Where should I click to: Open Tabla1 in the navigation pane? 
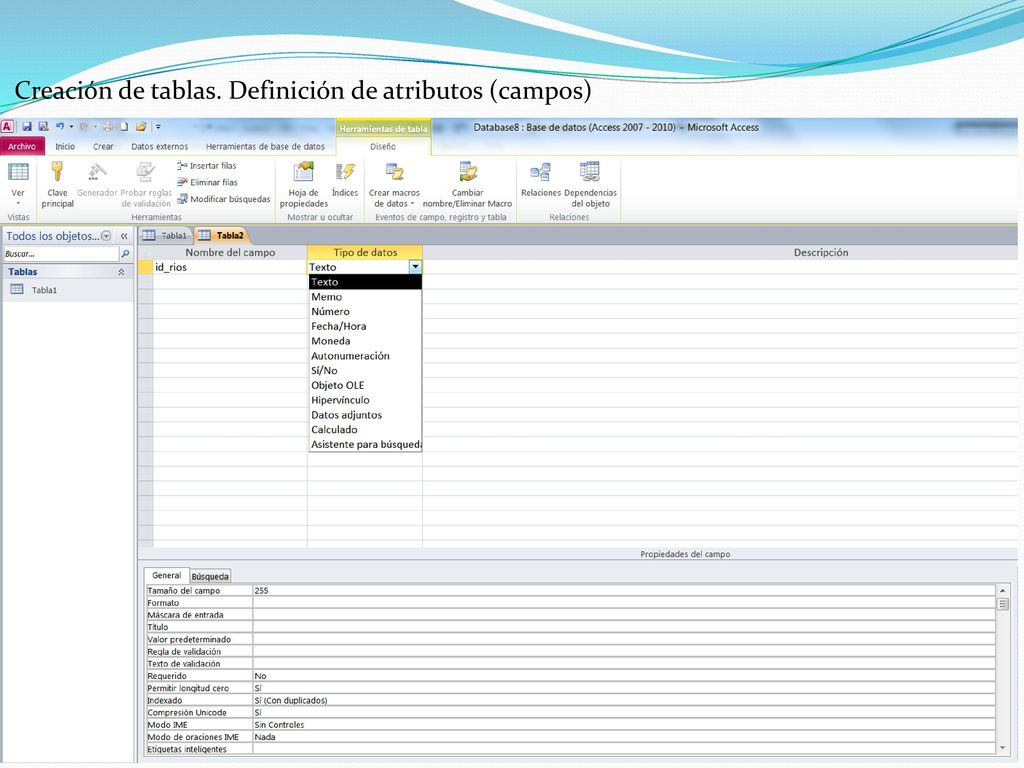(44, 290)
